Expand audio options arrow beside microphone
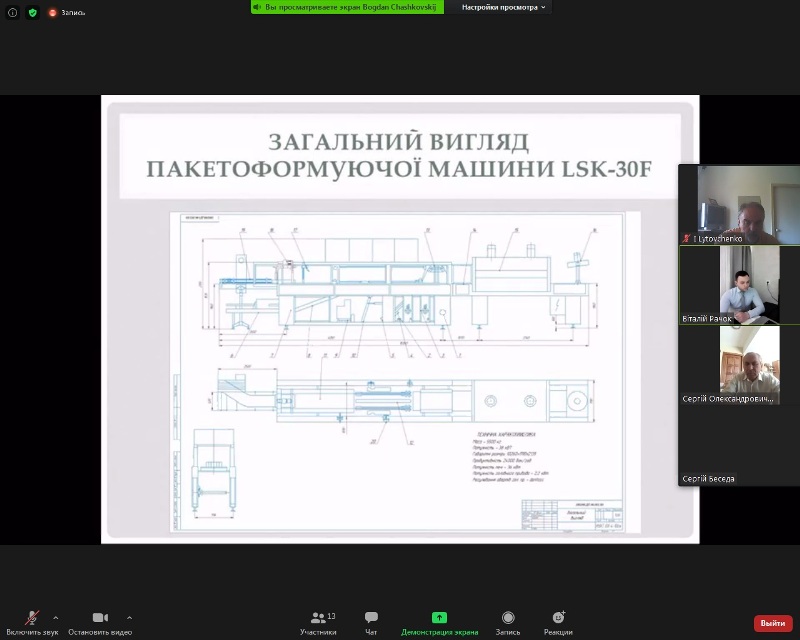 tap(55, 618)
